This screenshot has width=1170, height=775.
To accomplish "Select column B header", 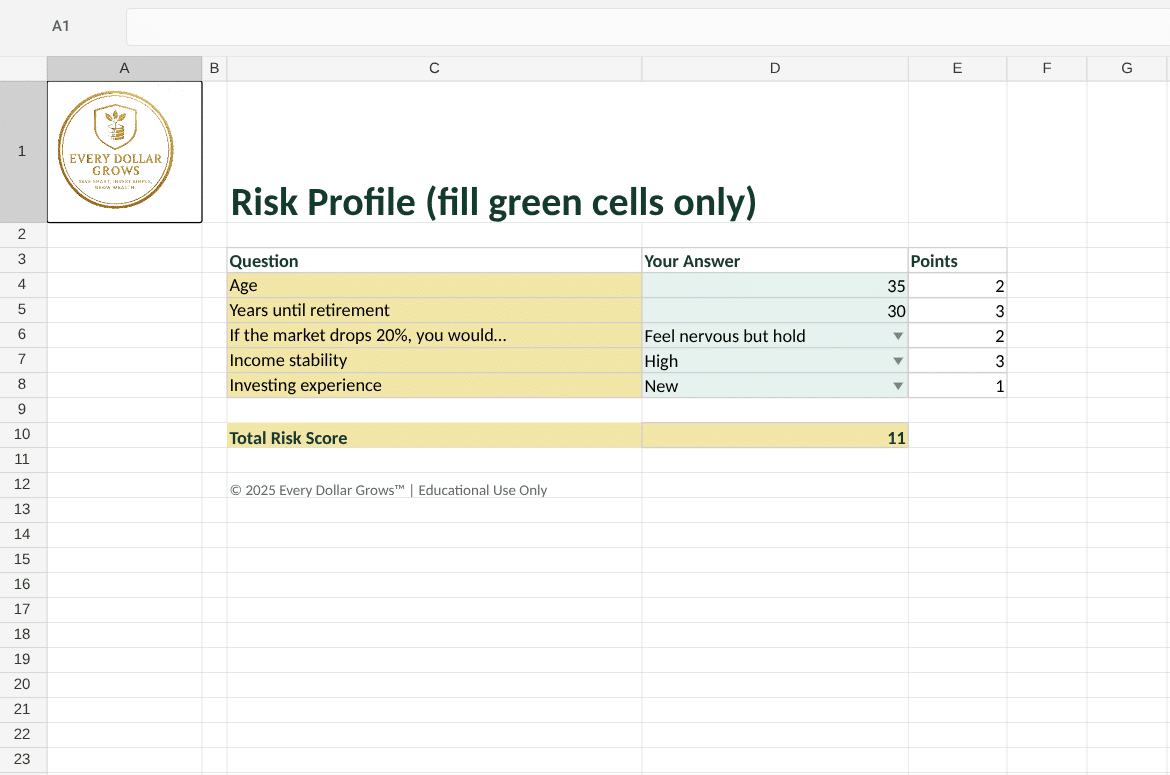I will [214, 69].
